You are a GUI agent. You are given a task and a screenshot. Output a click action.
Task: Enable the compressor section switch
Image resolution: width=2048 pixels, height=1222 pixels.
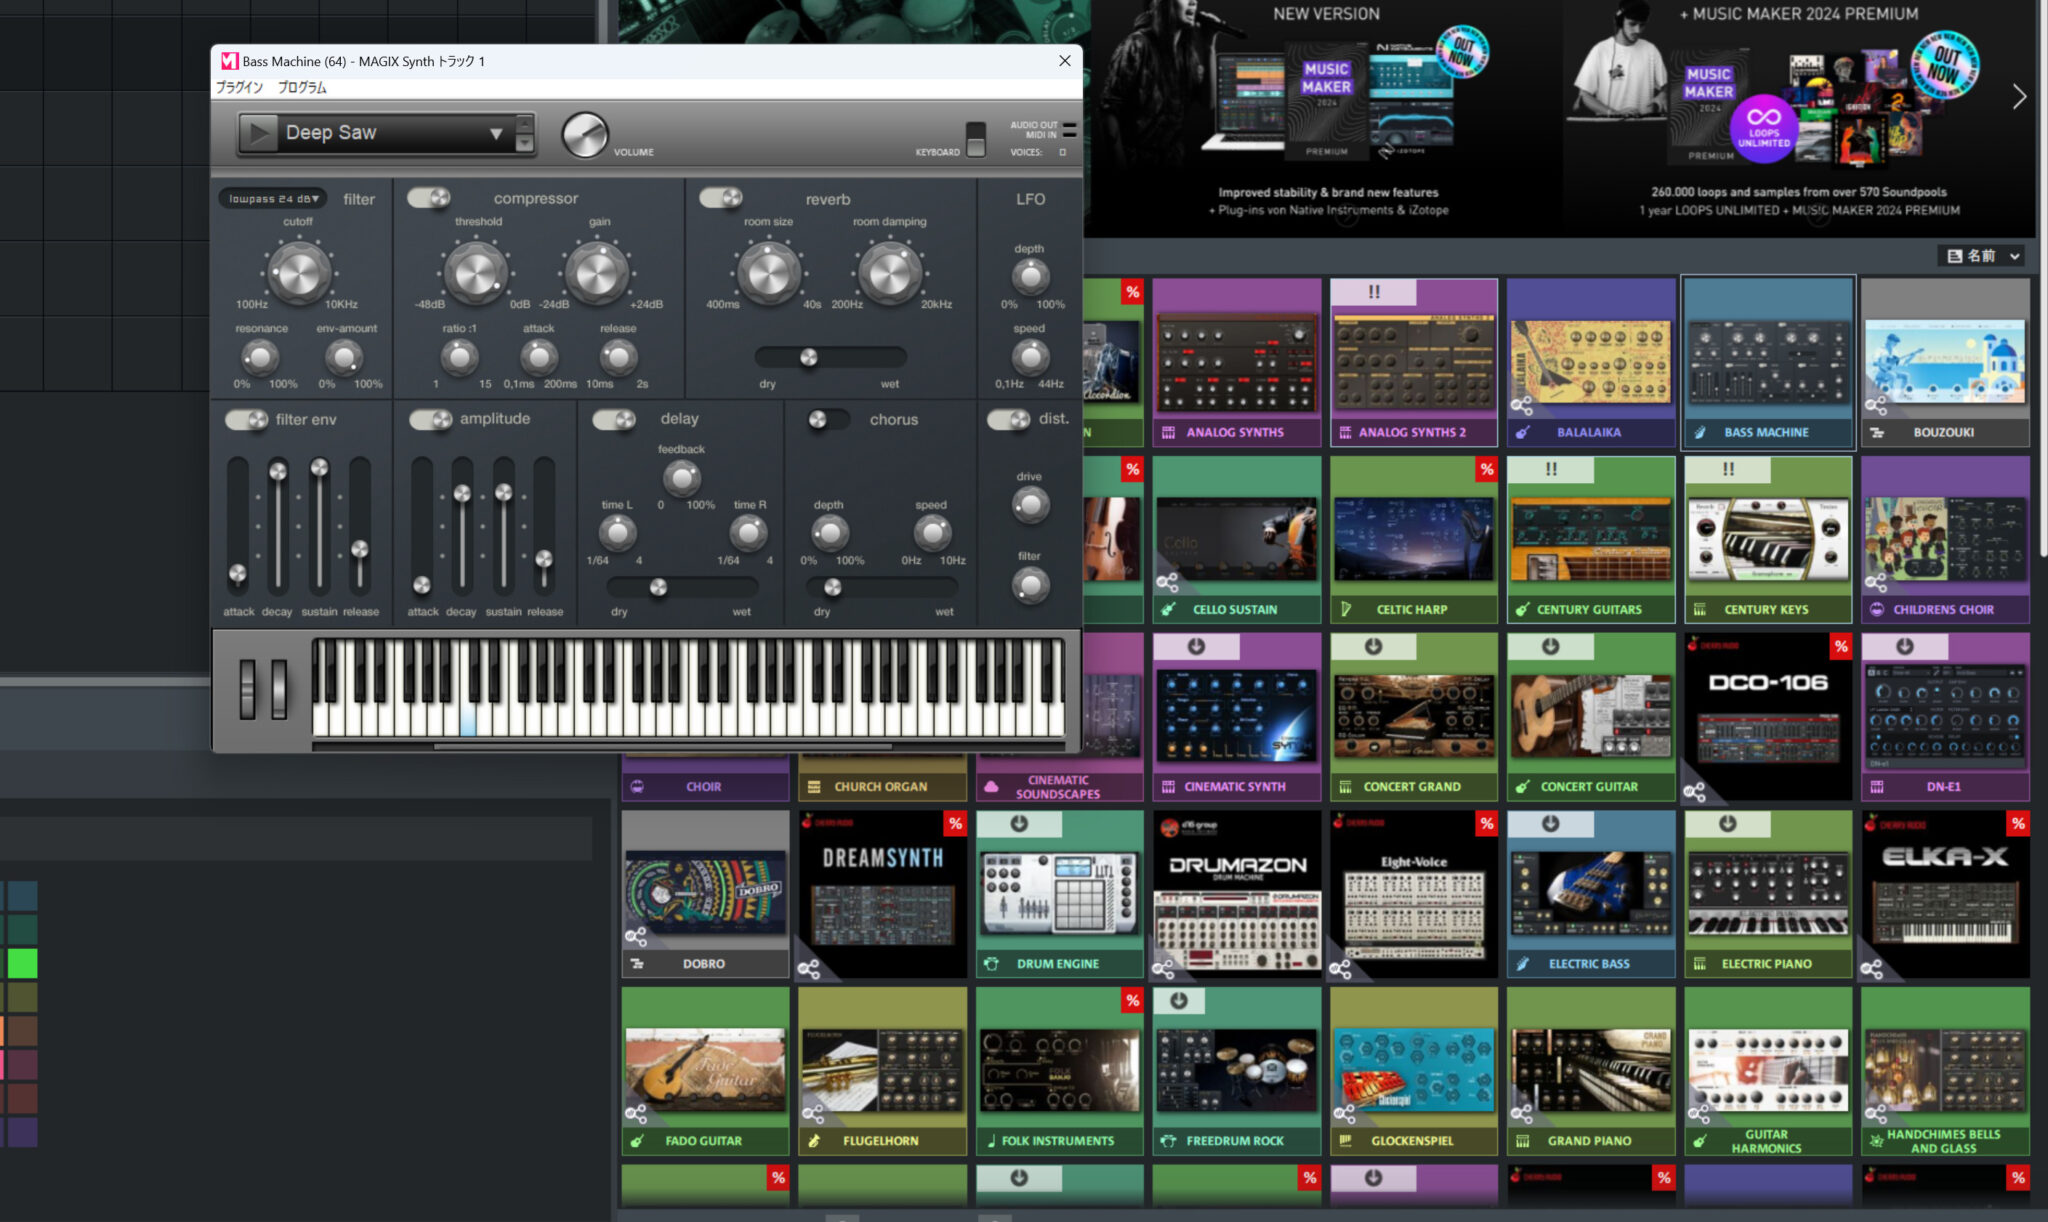428,198
